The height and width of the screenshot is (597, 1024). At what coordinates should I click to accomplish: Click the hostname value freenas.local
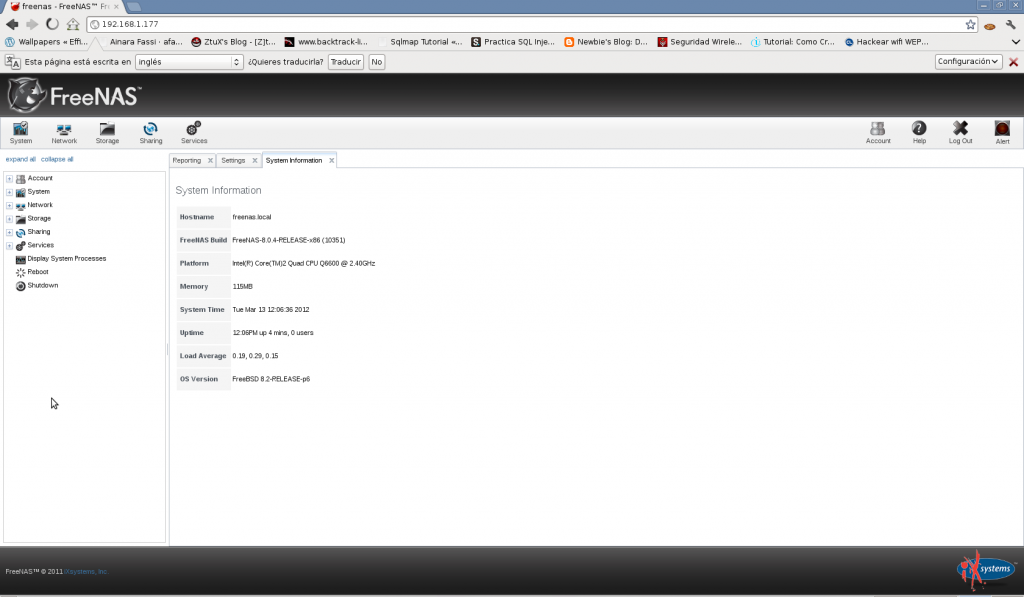pyautogui.click(x=251, y=217)
